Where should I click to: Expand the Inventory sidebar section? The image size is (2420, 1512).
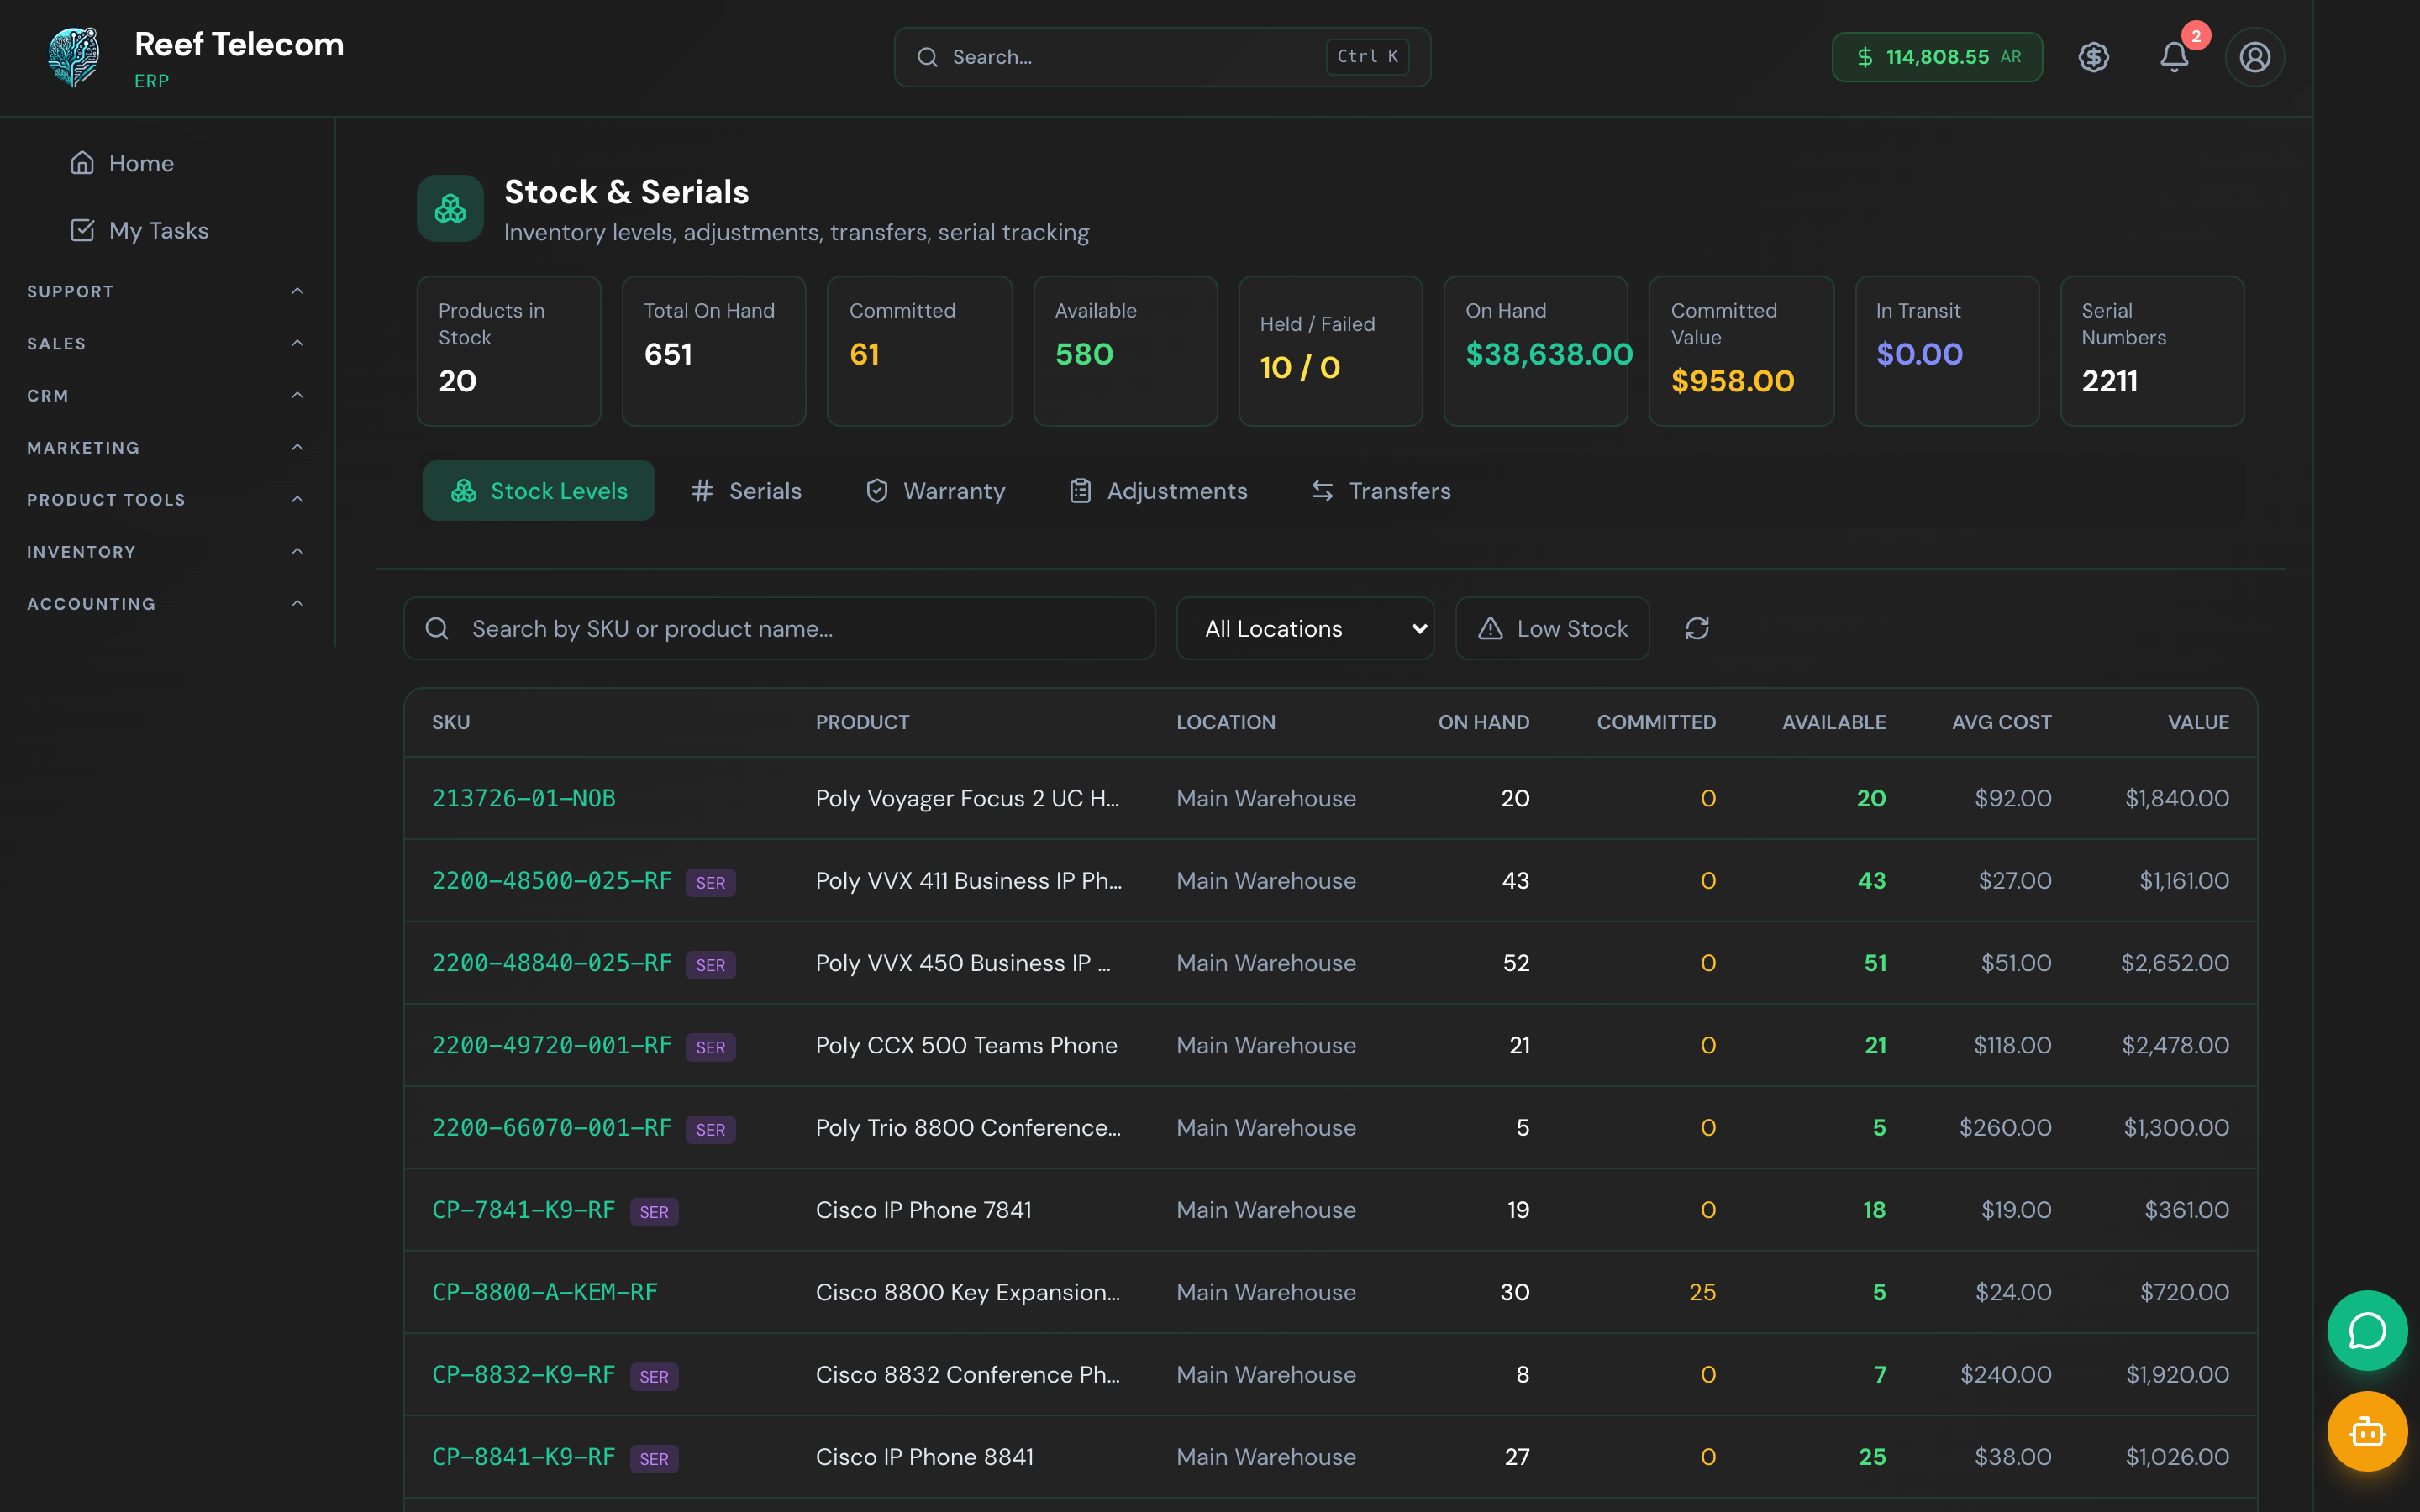click(166, 551)
